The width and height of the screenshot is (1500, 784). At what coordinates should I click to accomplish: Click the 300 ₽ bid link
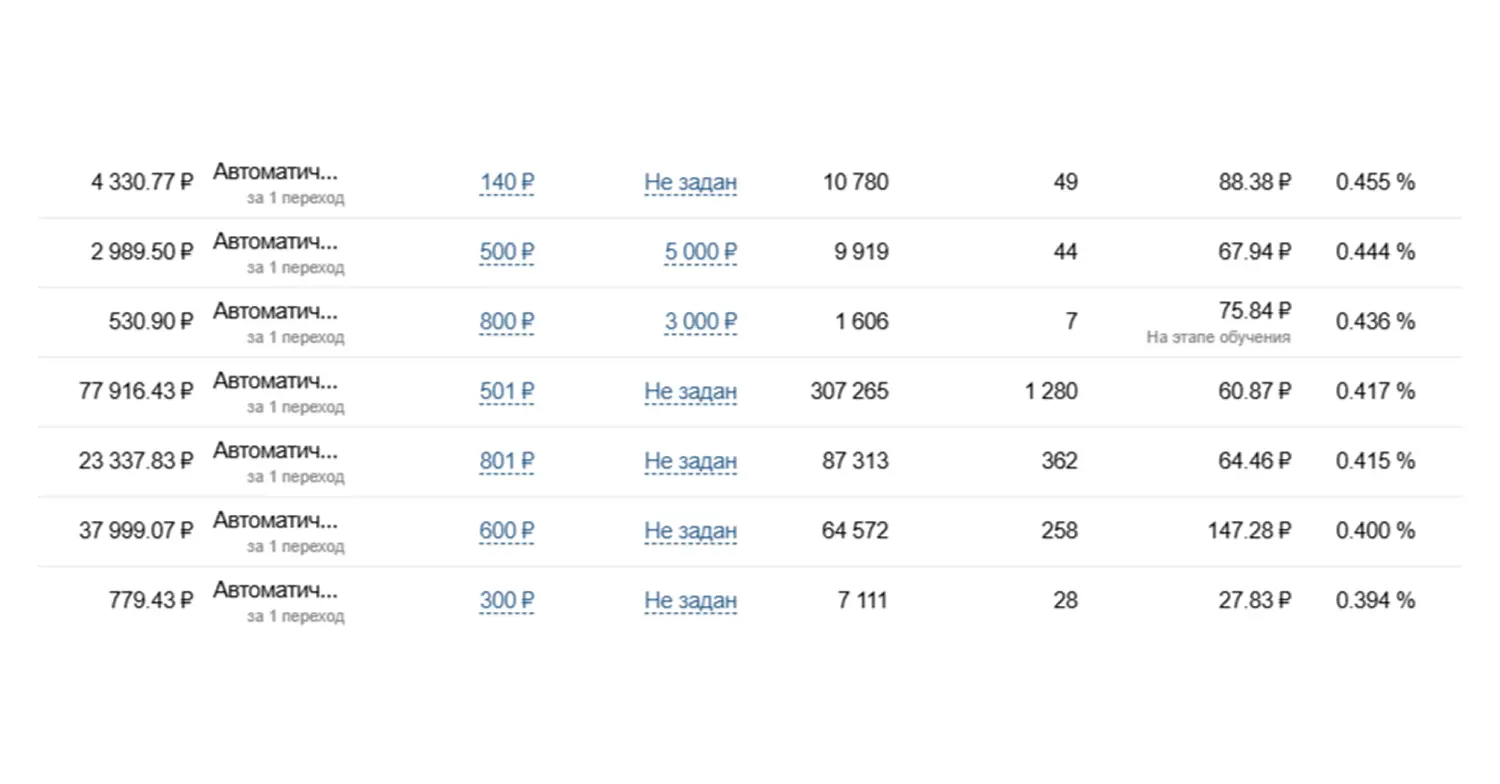click(507, 600)
